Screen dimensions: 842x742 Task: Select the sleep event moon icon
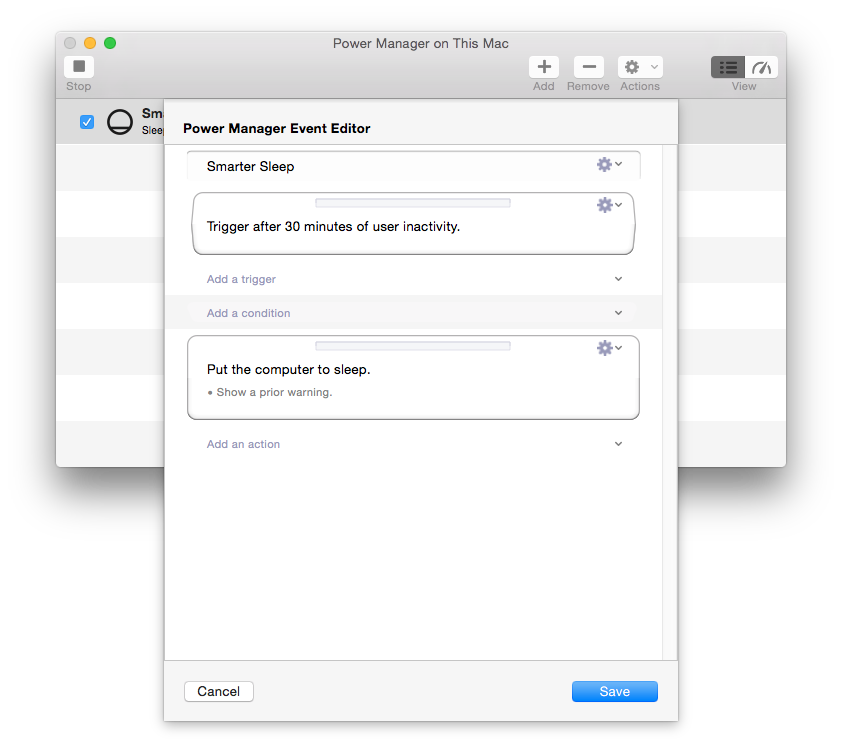click(x=119, y=122)
